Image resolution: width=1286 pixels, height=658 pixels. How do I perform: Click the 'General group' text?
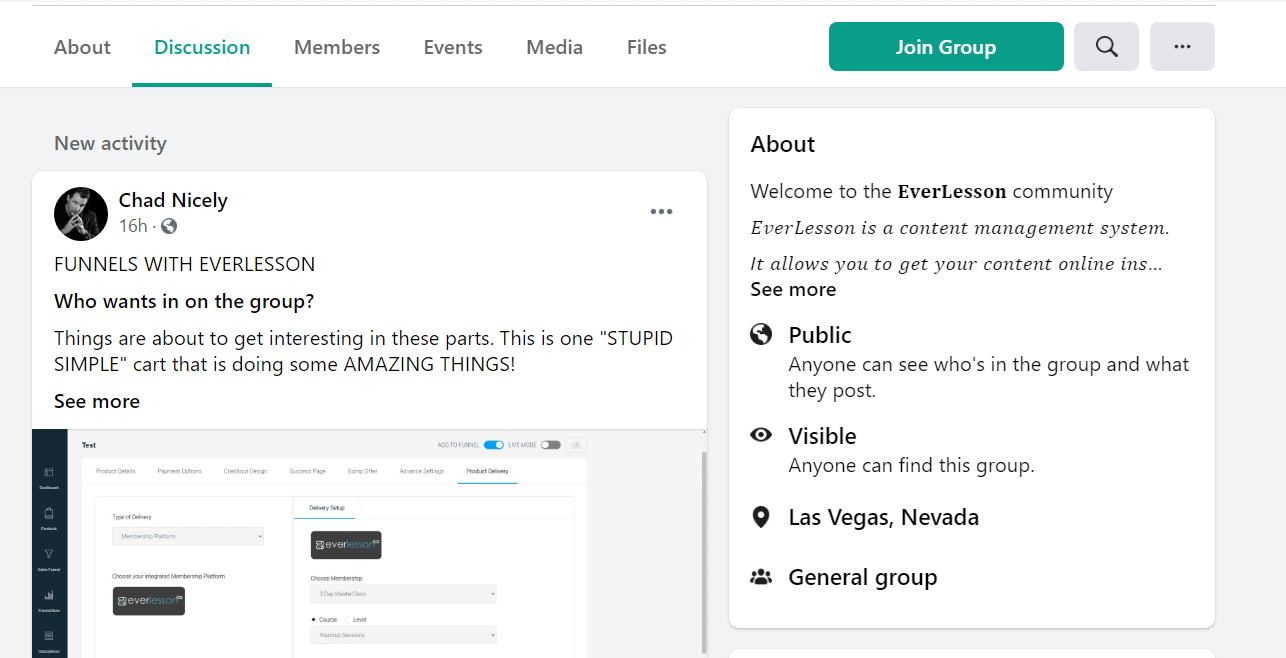[863, 577]
